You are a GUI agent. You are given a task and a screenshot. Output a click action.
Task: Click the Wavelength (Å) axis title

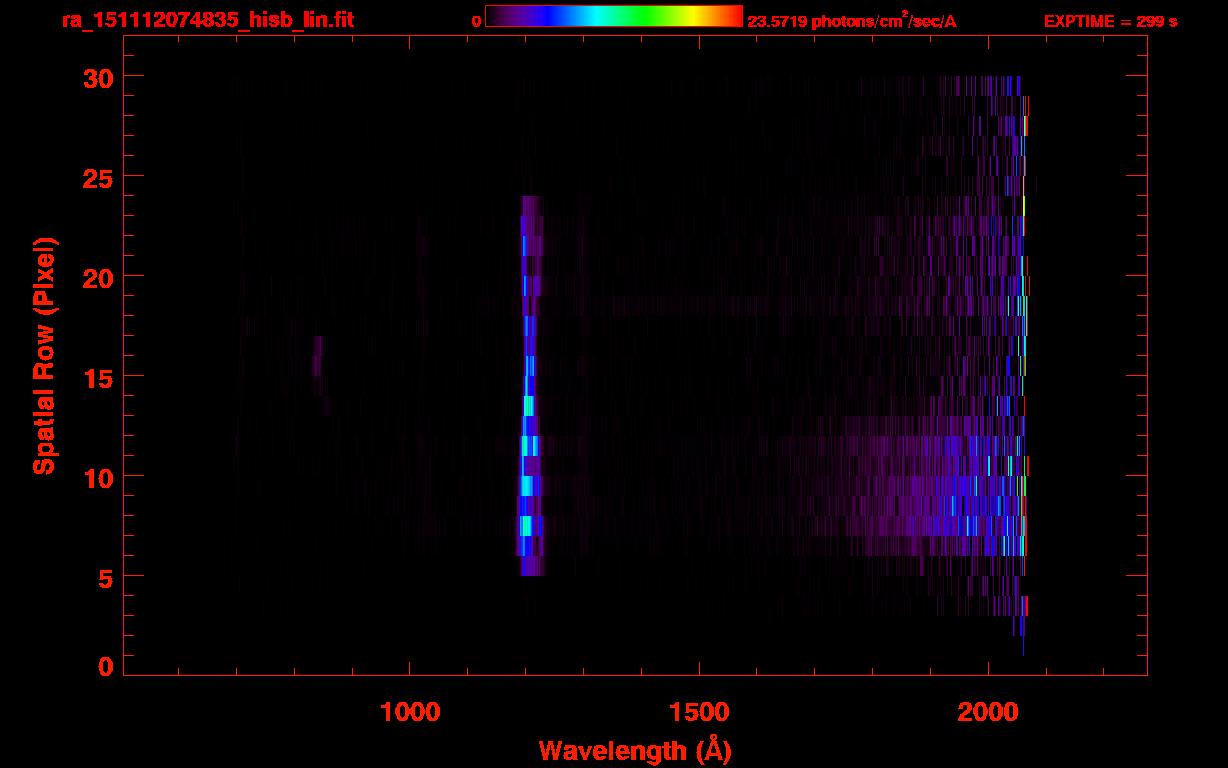[635, 750]
